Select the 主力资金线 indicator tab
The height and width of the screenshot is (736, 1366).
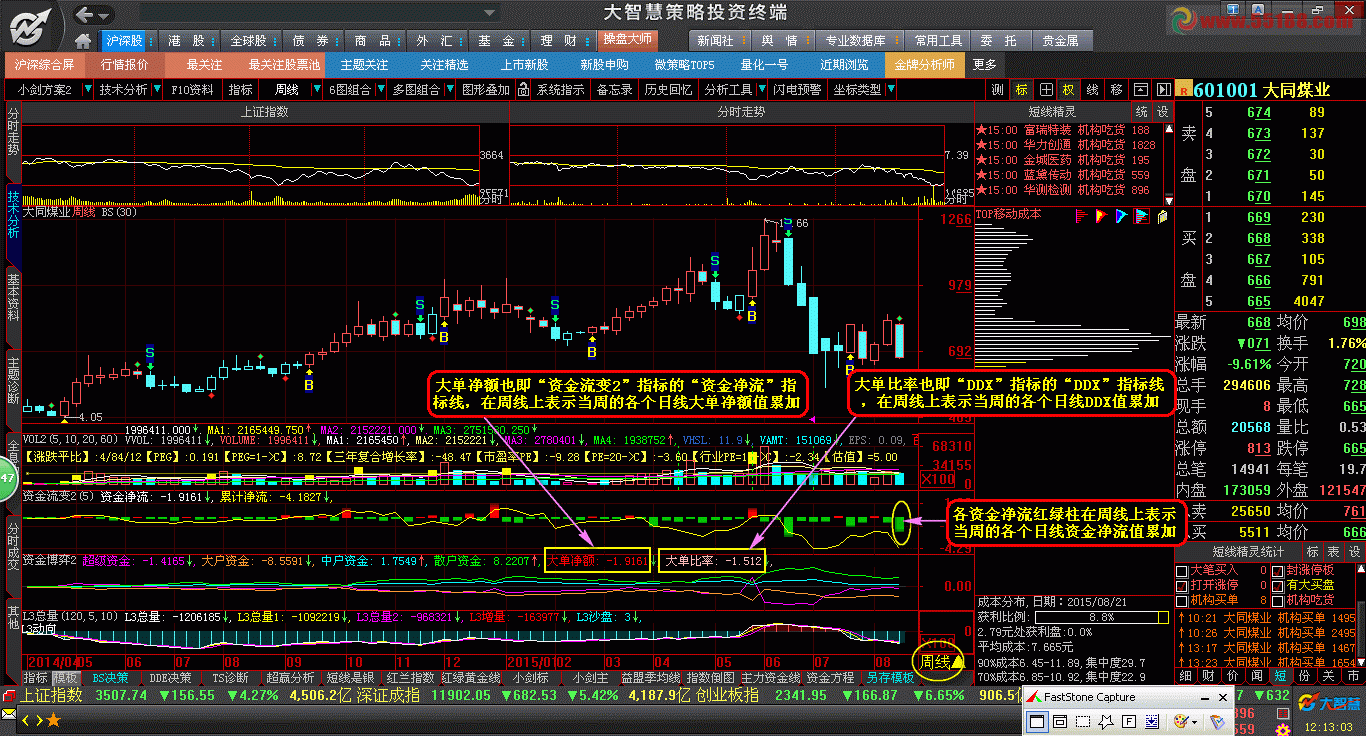coord(770,677)
